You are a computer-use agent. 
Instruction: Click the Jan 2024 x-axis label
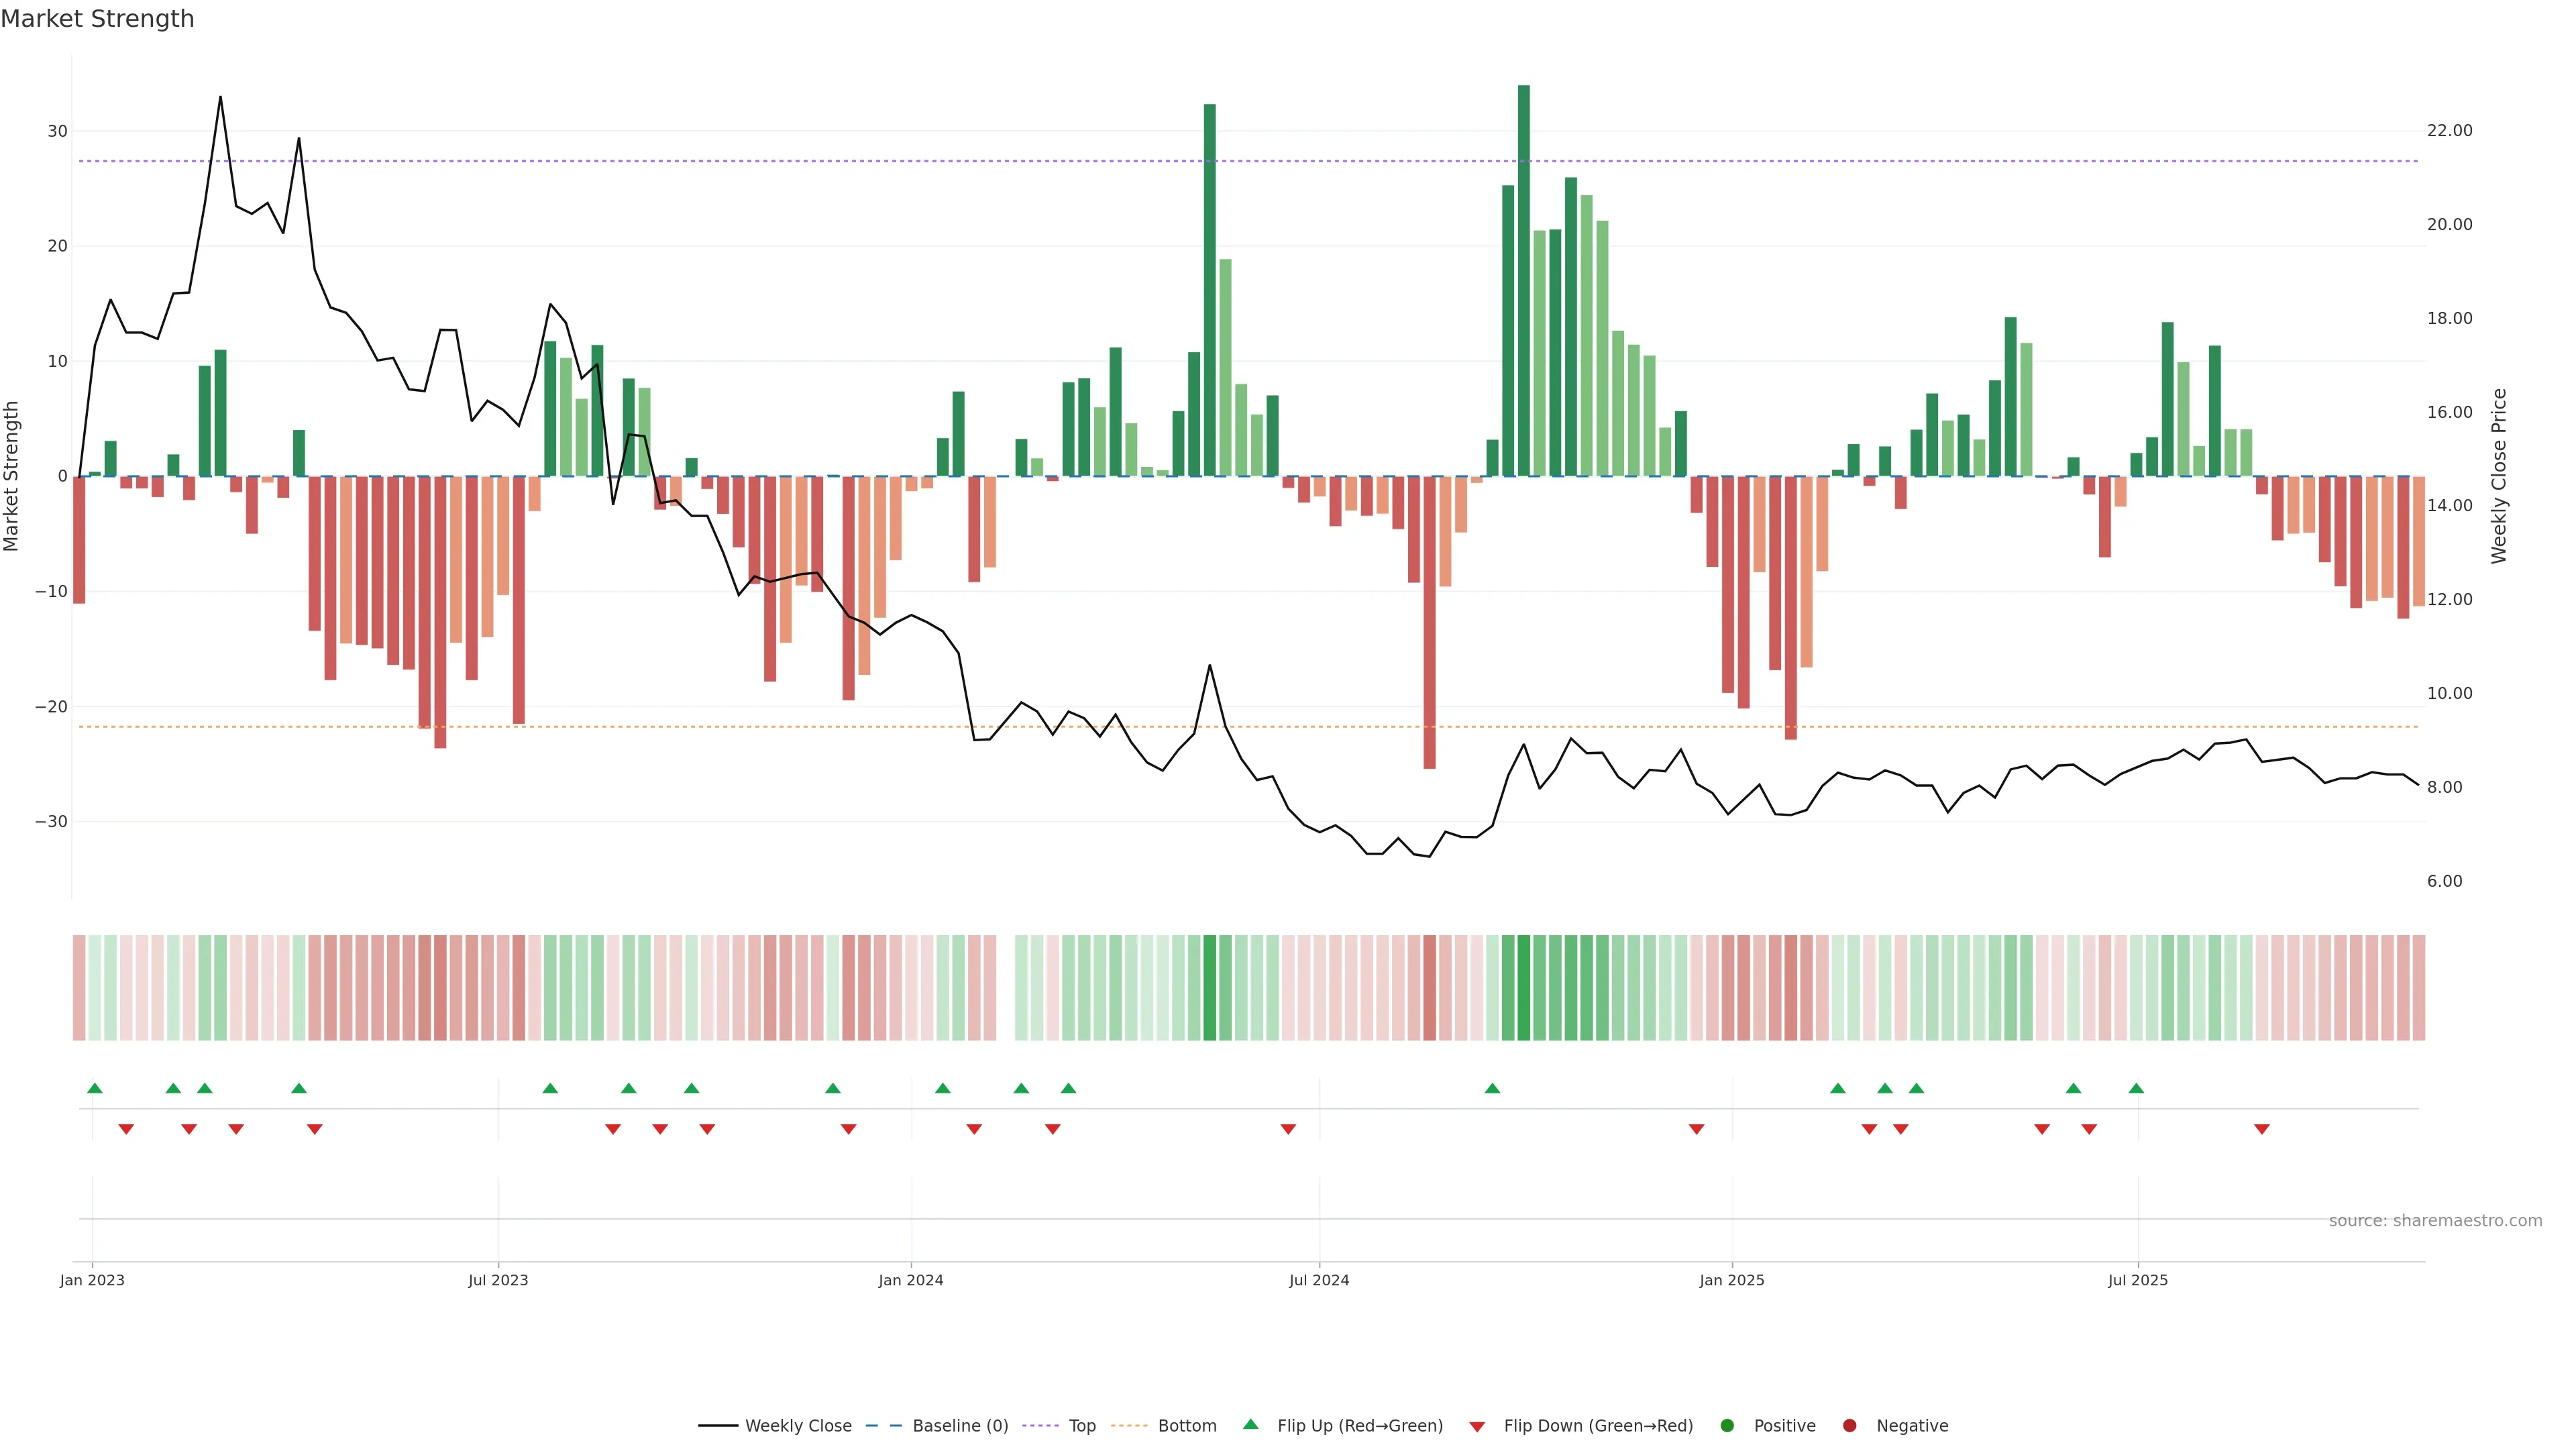(x=910, y=1280)
